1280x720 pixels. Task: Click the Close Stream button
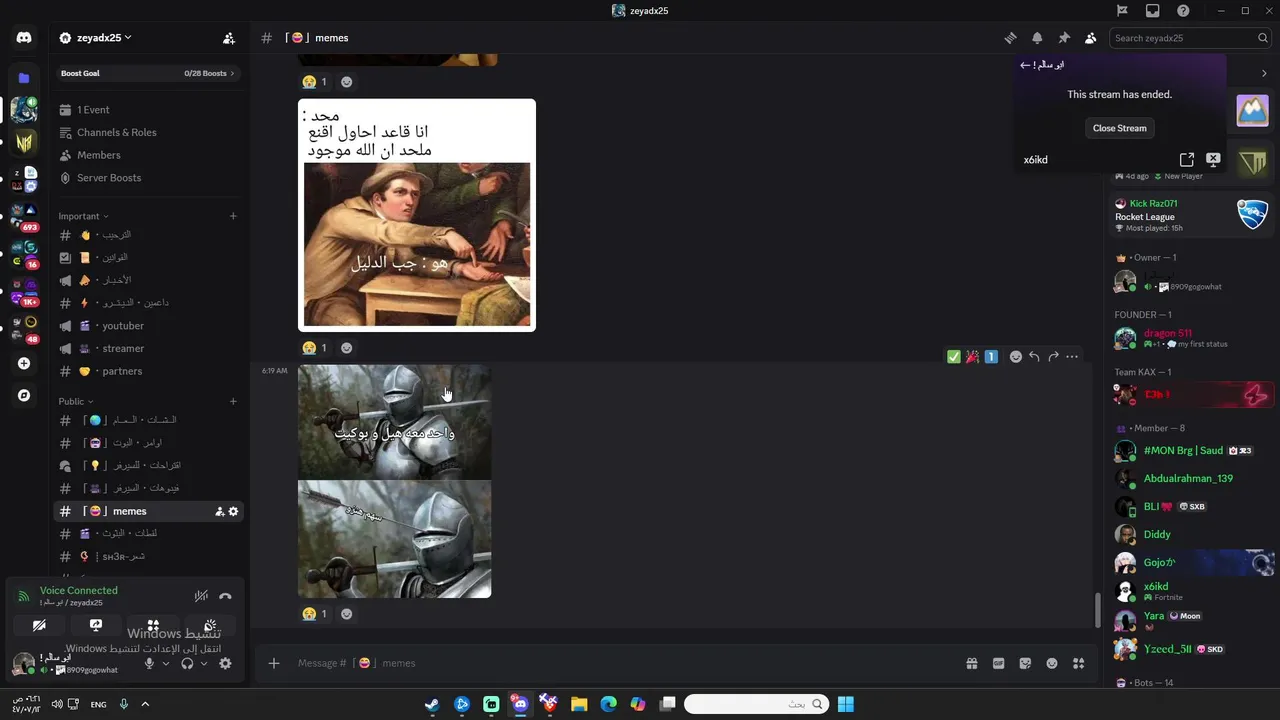1119,128
